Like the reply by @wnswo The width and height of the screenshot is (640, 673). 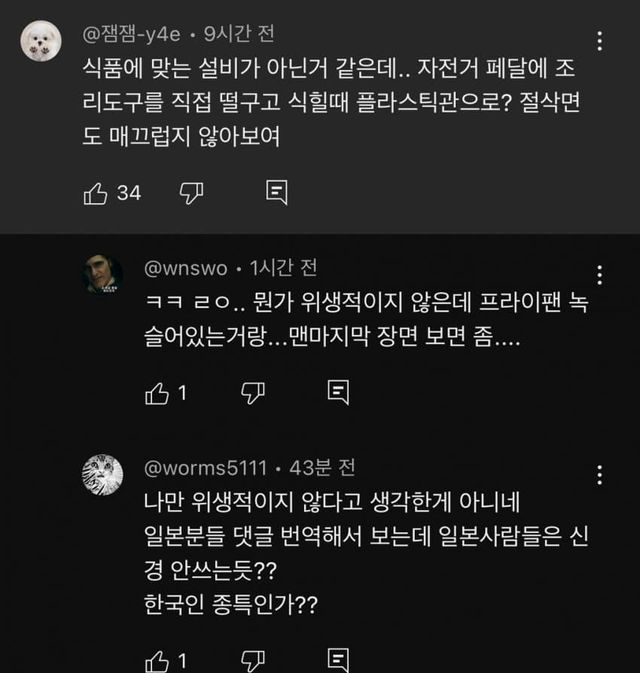click(157, 393)
